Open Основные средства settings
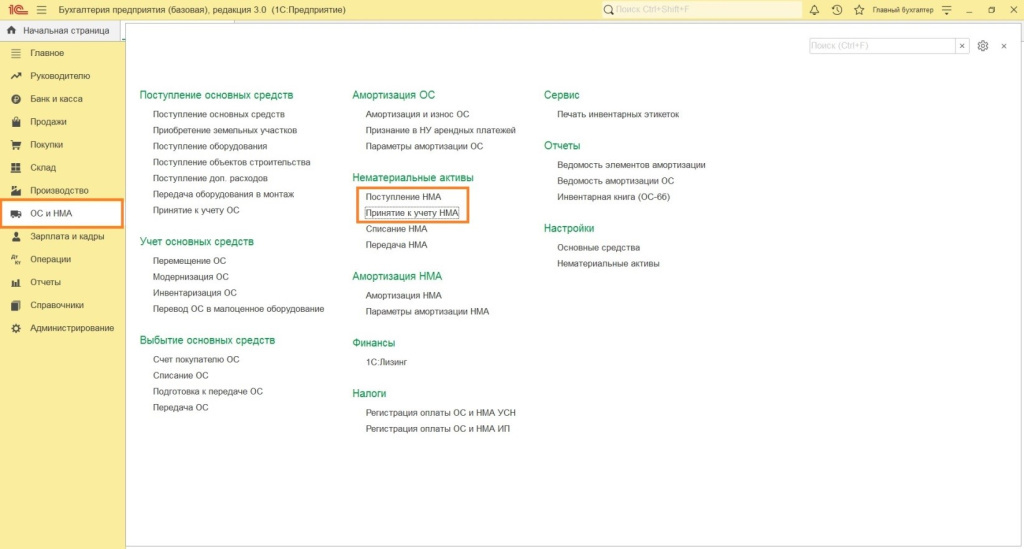The width and height of the screenshot is (1024, 549). pos(598,247)
